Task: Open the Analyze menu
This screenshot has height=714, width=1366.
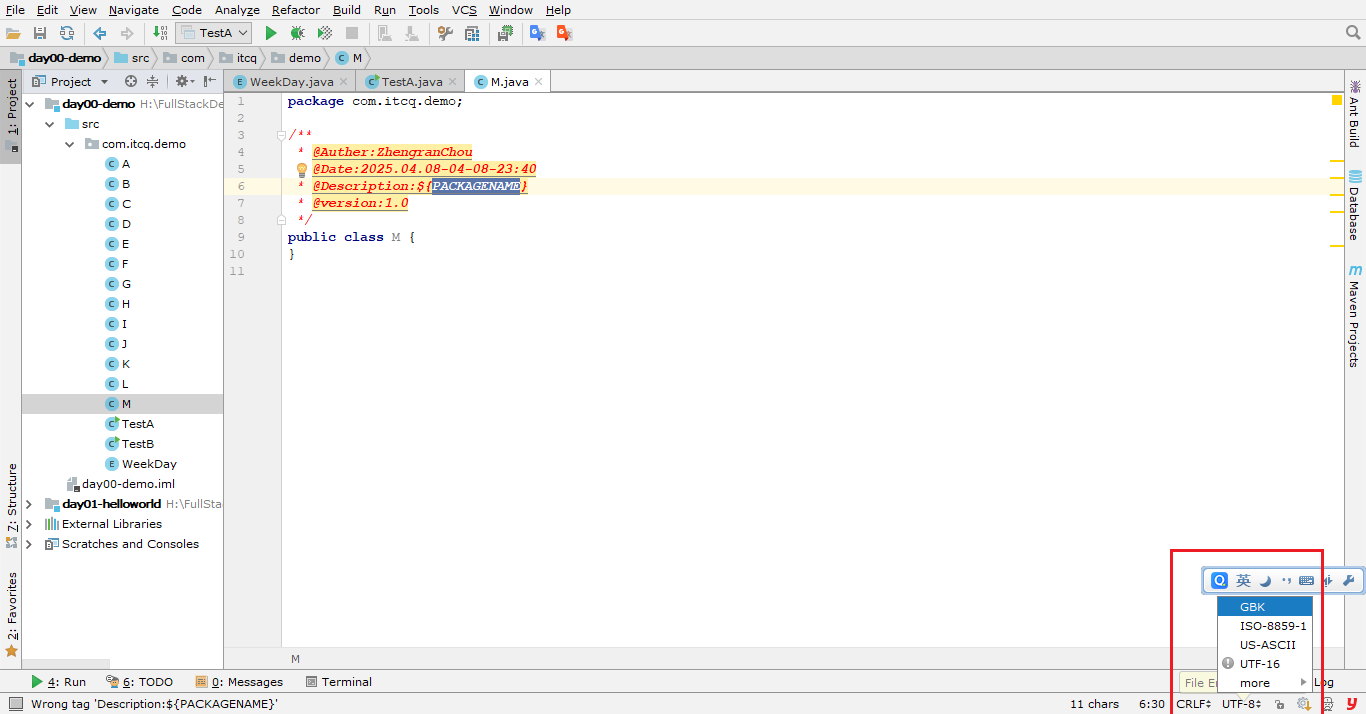Action: click(x=236, y=10)
